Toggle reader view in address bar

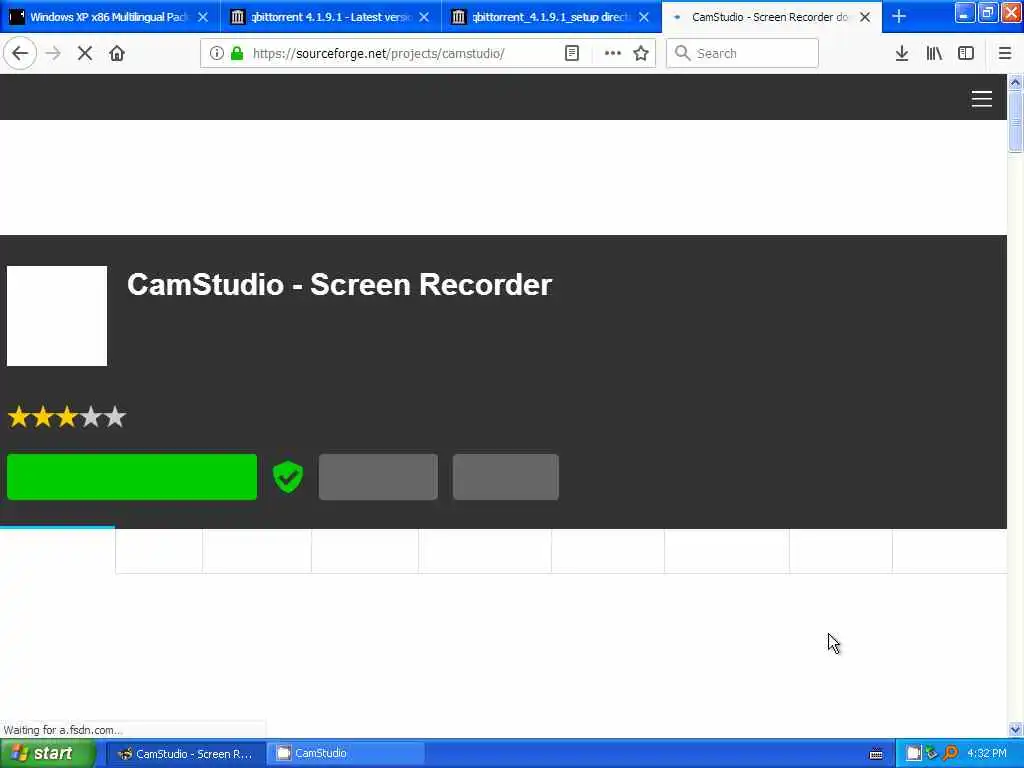coord(572,53)
